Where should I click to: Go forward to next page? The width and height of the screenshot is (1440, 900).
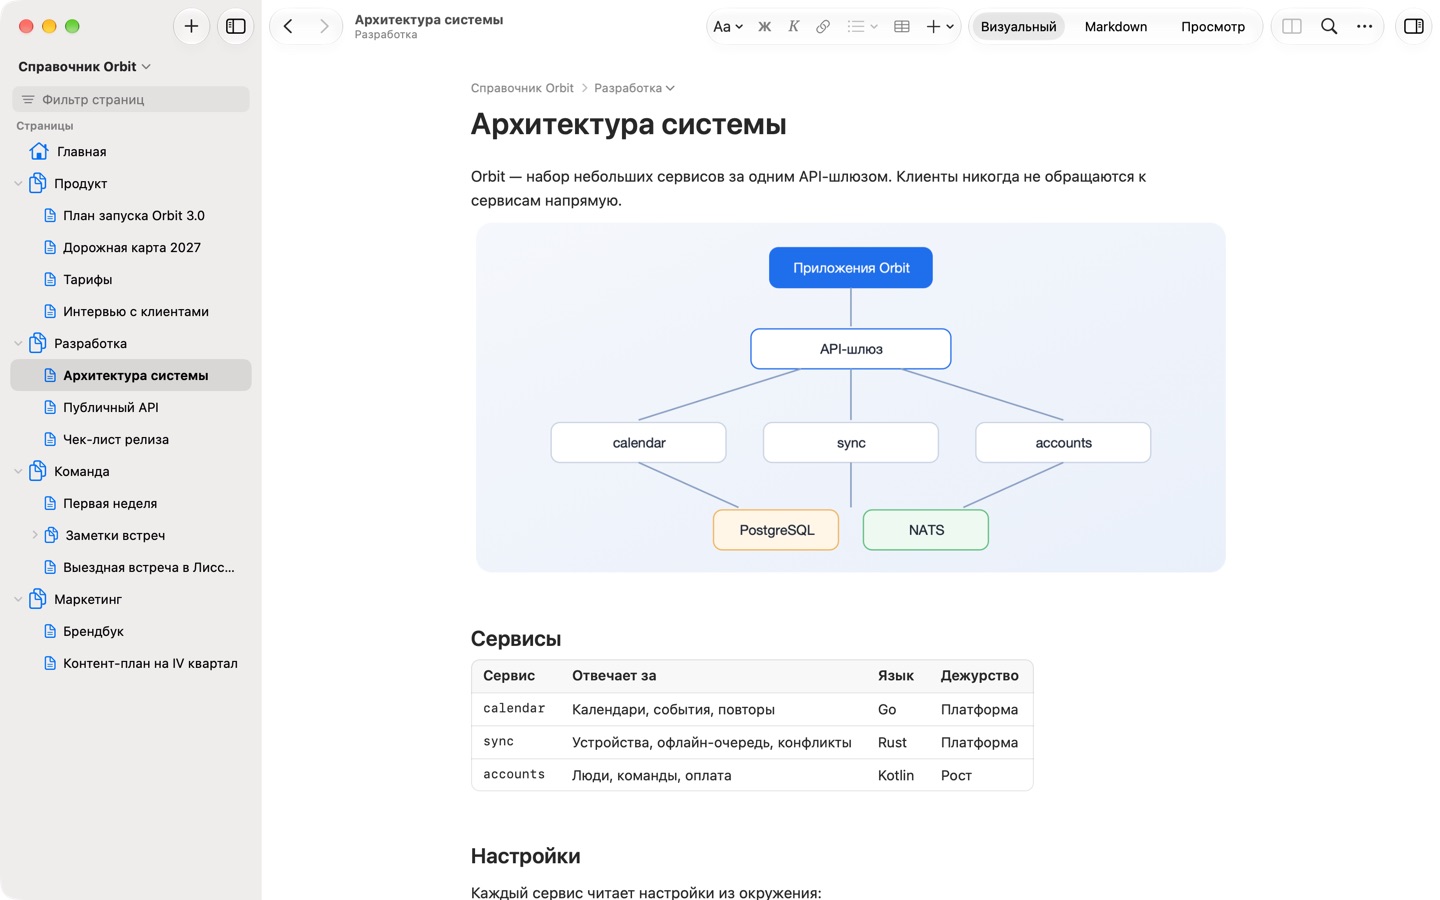click(x=324, y=26)
